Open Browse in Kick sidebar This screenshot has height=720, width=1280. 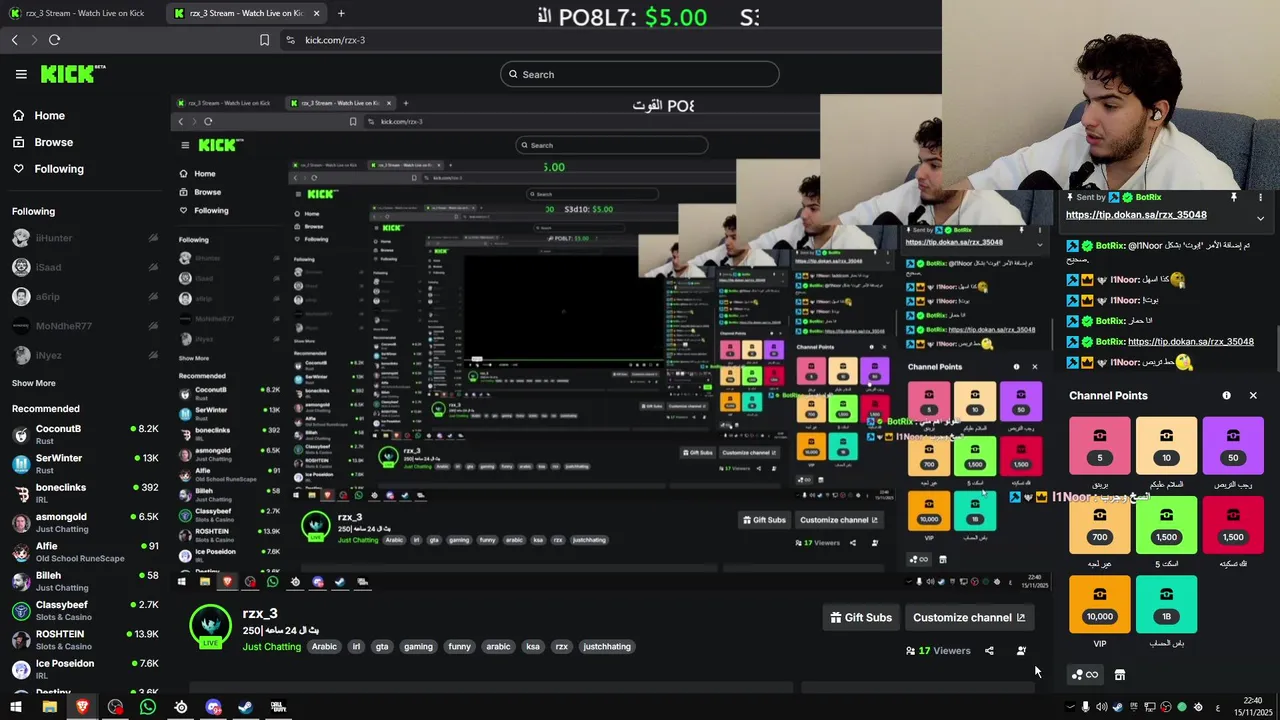[44, 142]
